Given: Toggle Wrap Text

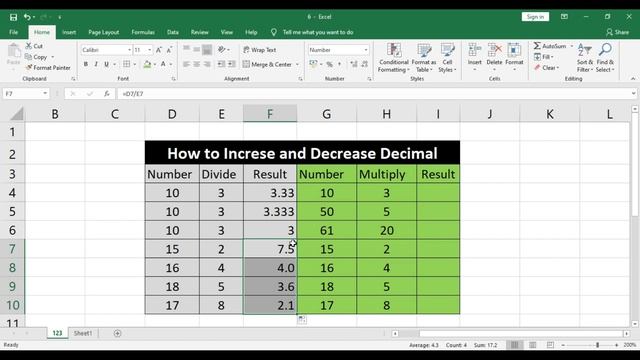Looking at the screenshot, I should pos(260,50).
